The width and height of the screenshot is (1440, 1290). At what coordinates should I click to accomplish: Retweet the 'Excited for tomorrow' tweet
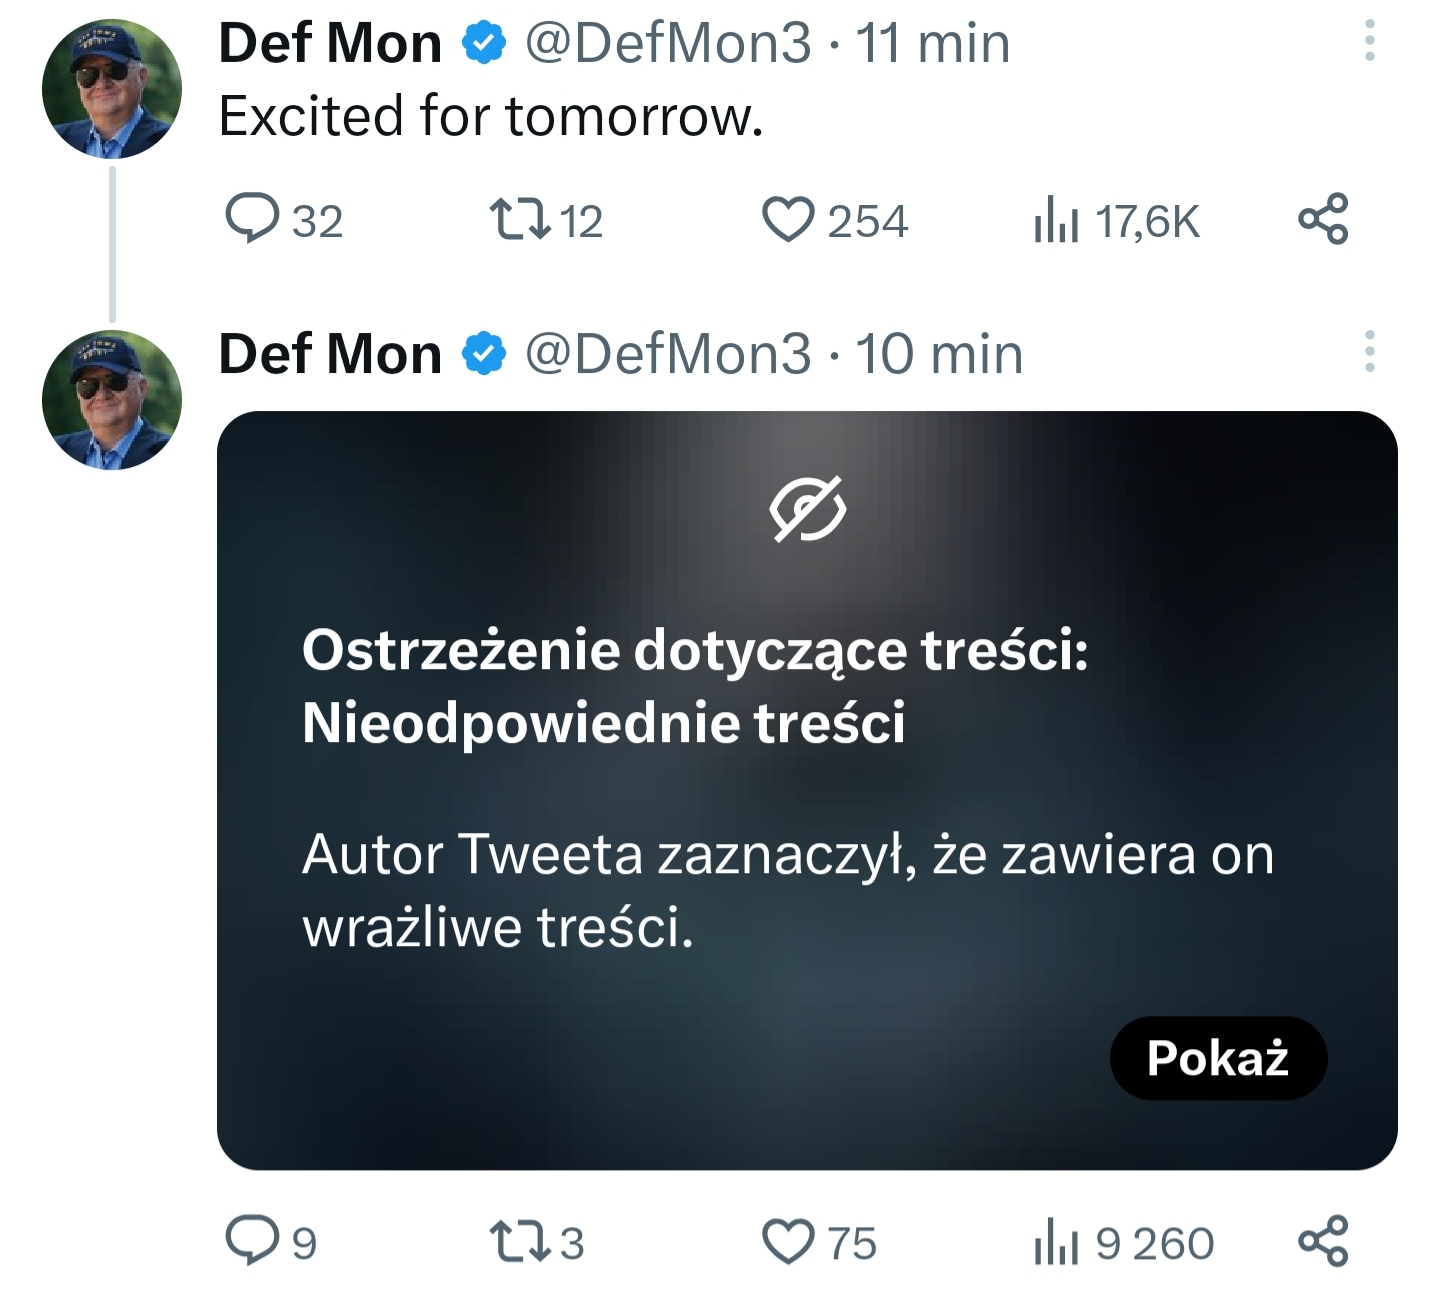coord(545,220)
